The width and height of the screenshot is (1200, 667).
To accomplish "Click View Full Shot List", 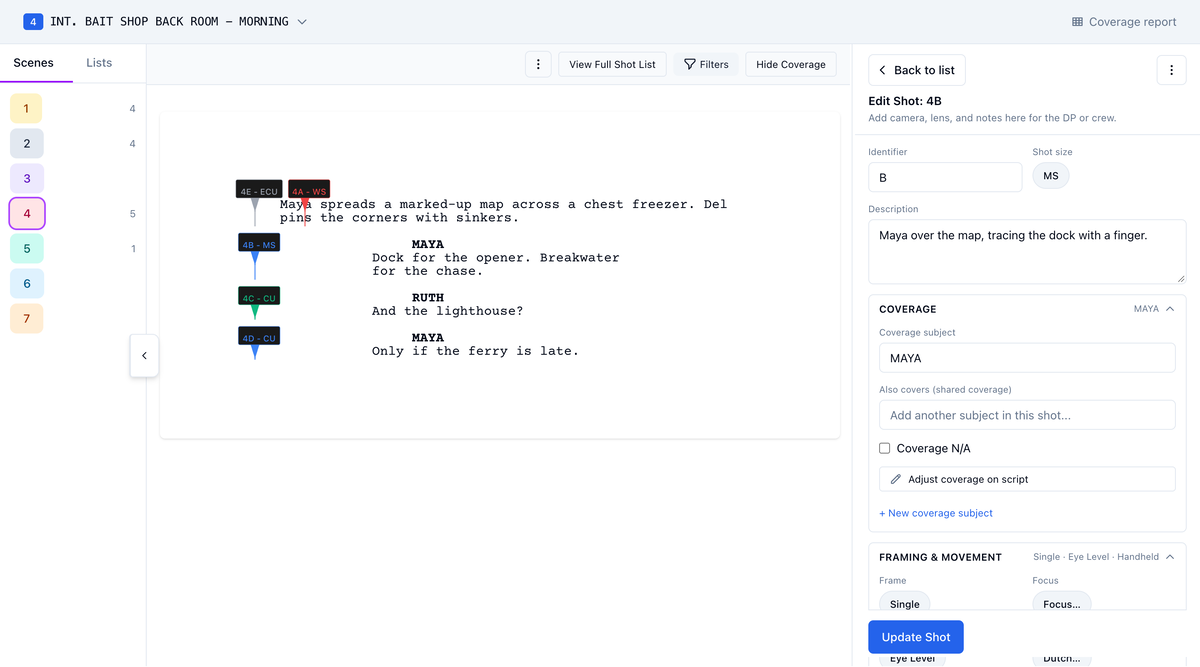I will click(x=612, y=64).
